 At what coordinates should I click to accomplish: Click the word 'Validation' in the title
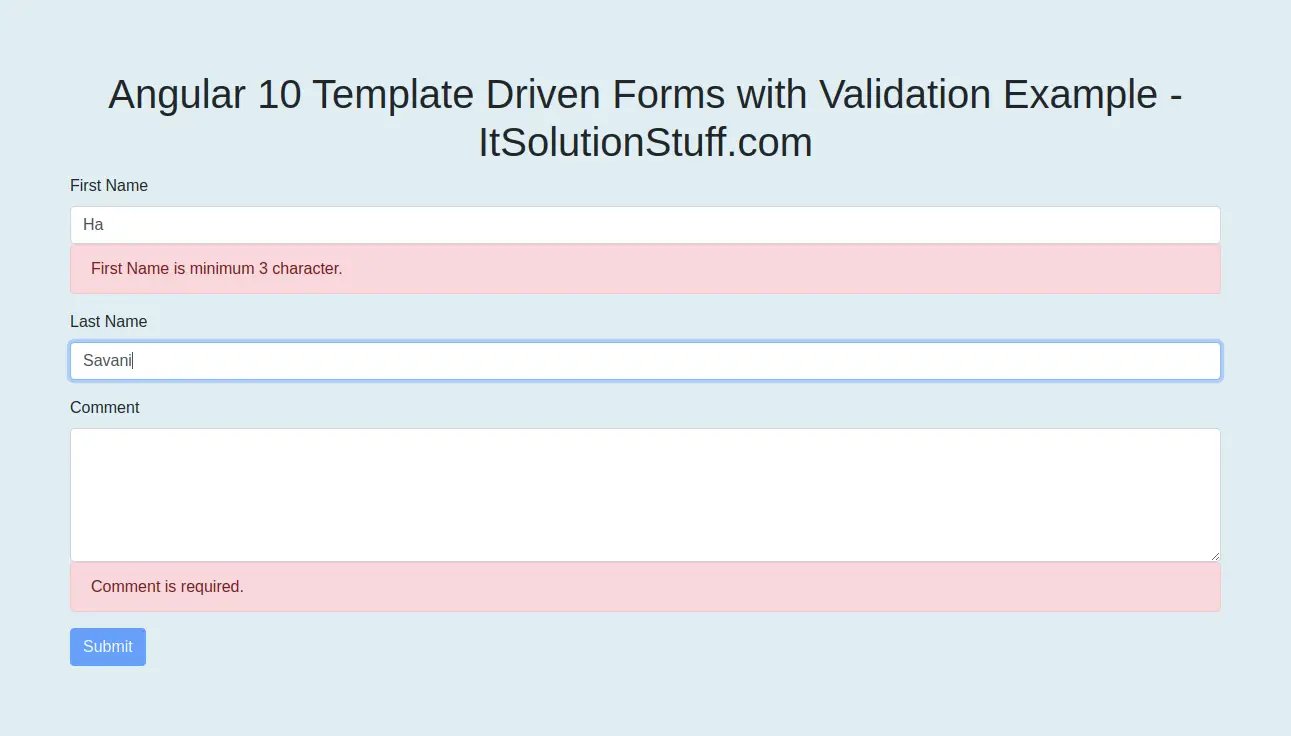coord(906,95)
